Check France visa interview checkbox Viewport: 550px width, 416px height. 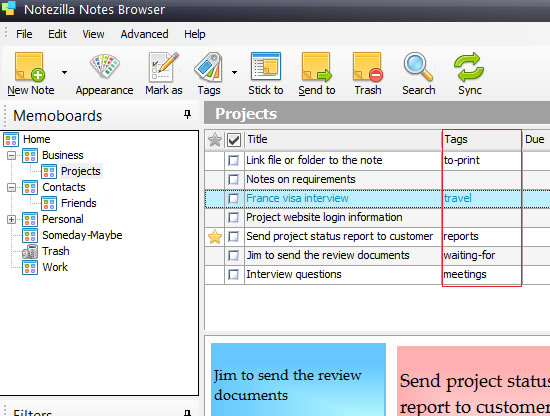[233, 199]
